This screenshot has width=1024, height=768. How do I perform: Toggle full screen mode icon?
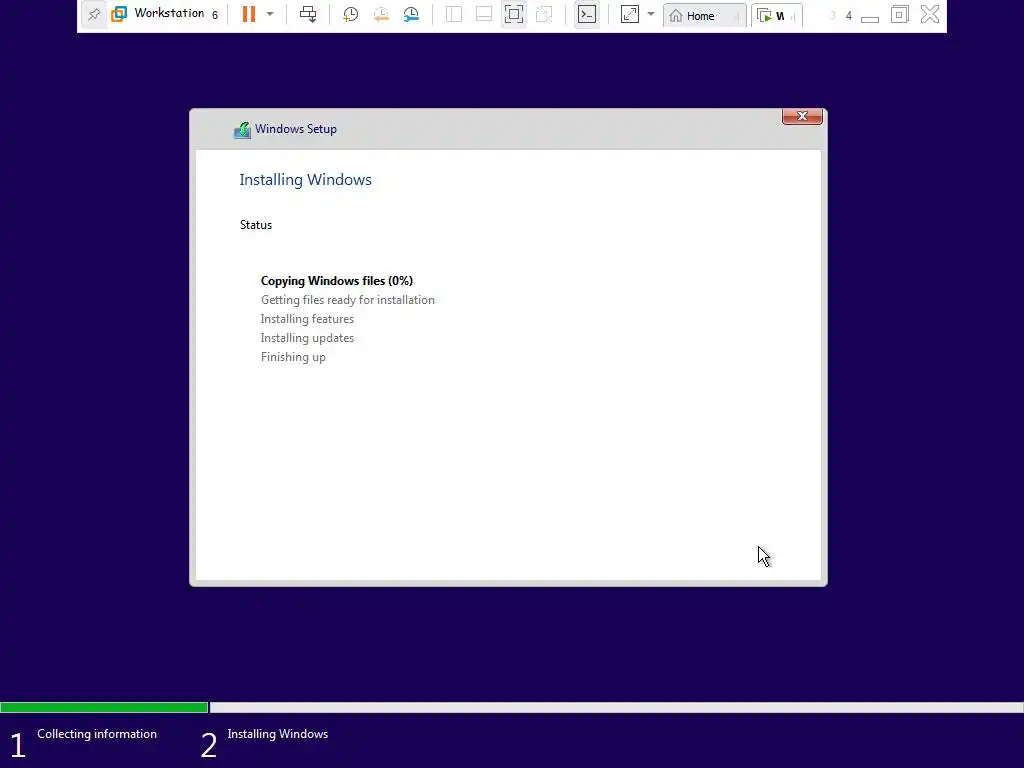[x=514, y=14]
